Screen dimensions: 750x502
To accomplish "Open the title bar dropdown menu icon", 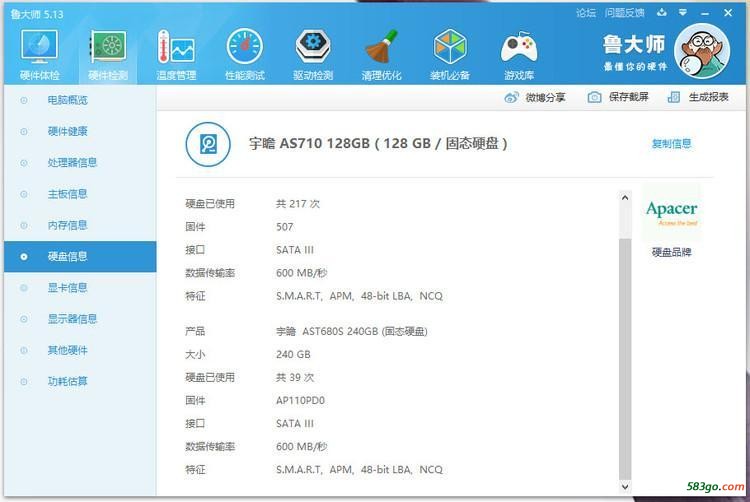I will click(x=683, y=13).
